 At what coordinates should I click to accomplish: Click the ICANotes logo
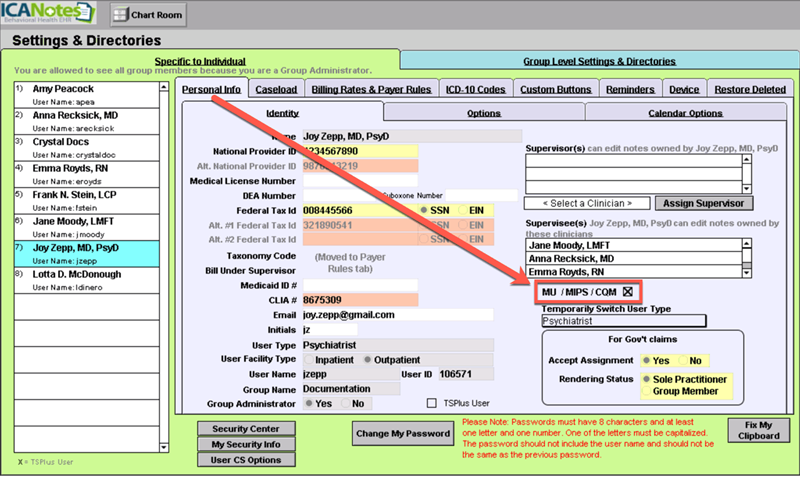pos(49,14)
